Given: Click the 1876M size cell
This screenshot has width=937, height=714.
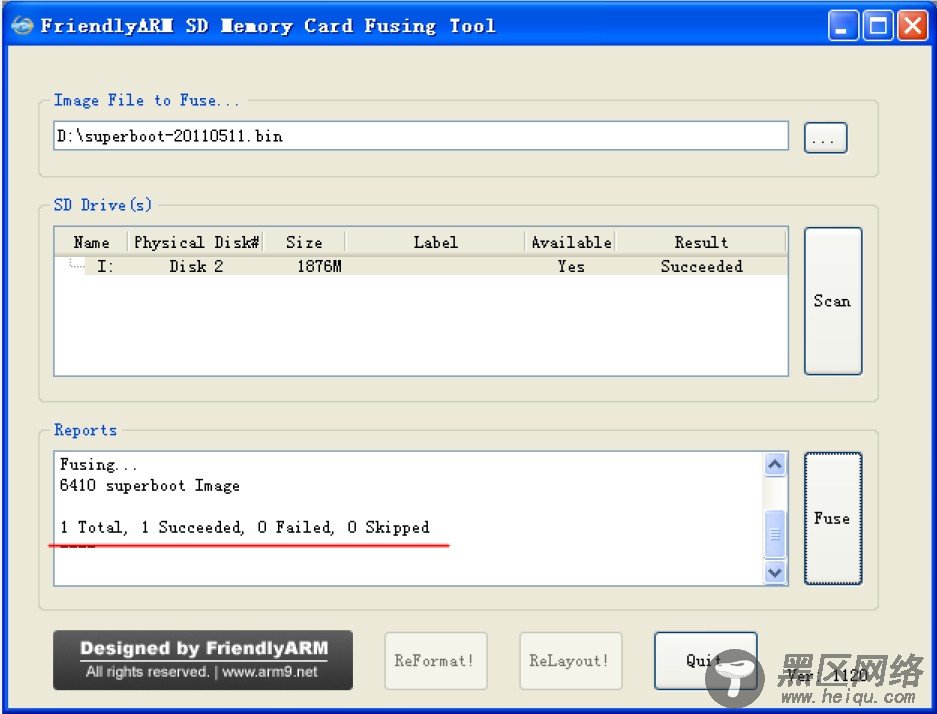Looking at the screenshot, I should 320,266.
